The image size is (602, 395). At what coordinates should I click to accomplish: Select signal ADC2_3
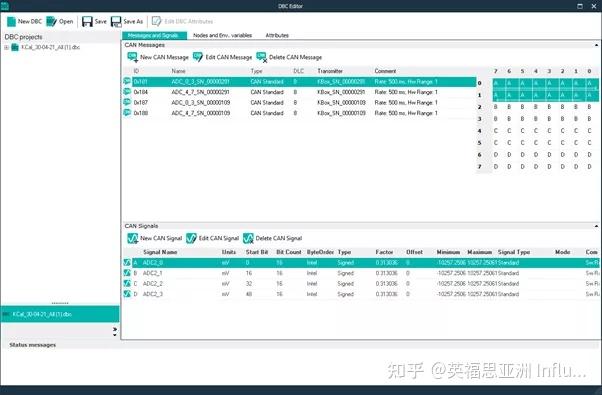coord(152,294)
